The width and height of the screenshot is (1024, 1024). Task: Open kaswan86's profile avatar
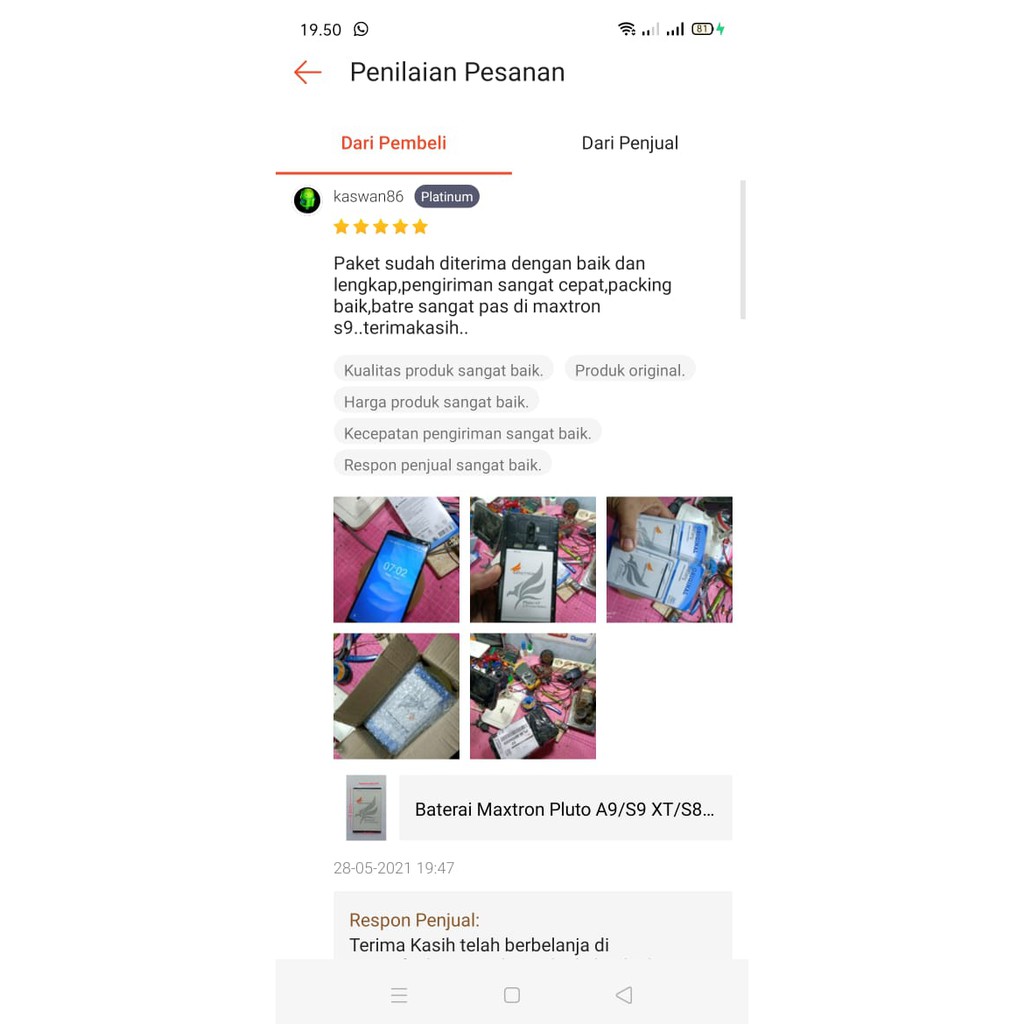[x=307, y=200]
